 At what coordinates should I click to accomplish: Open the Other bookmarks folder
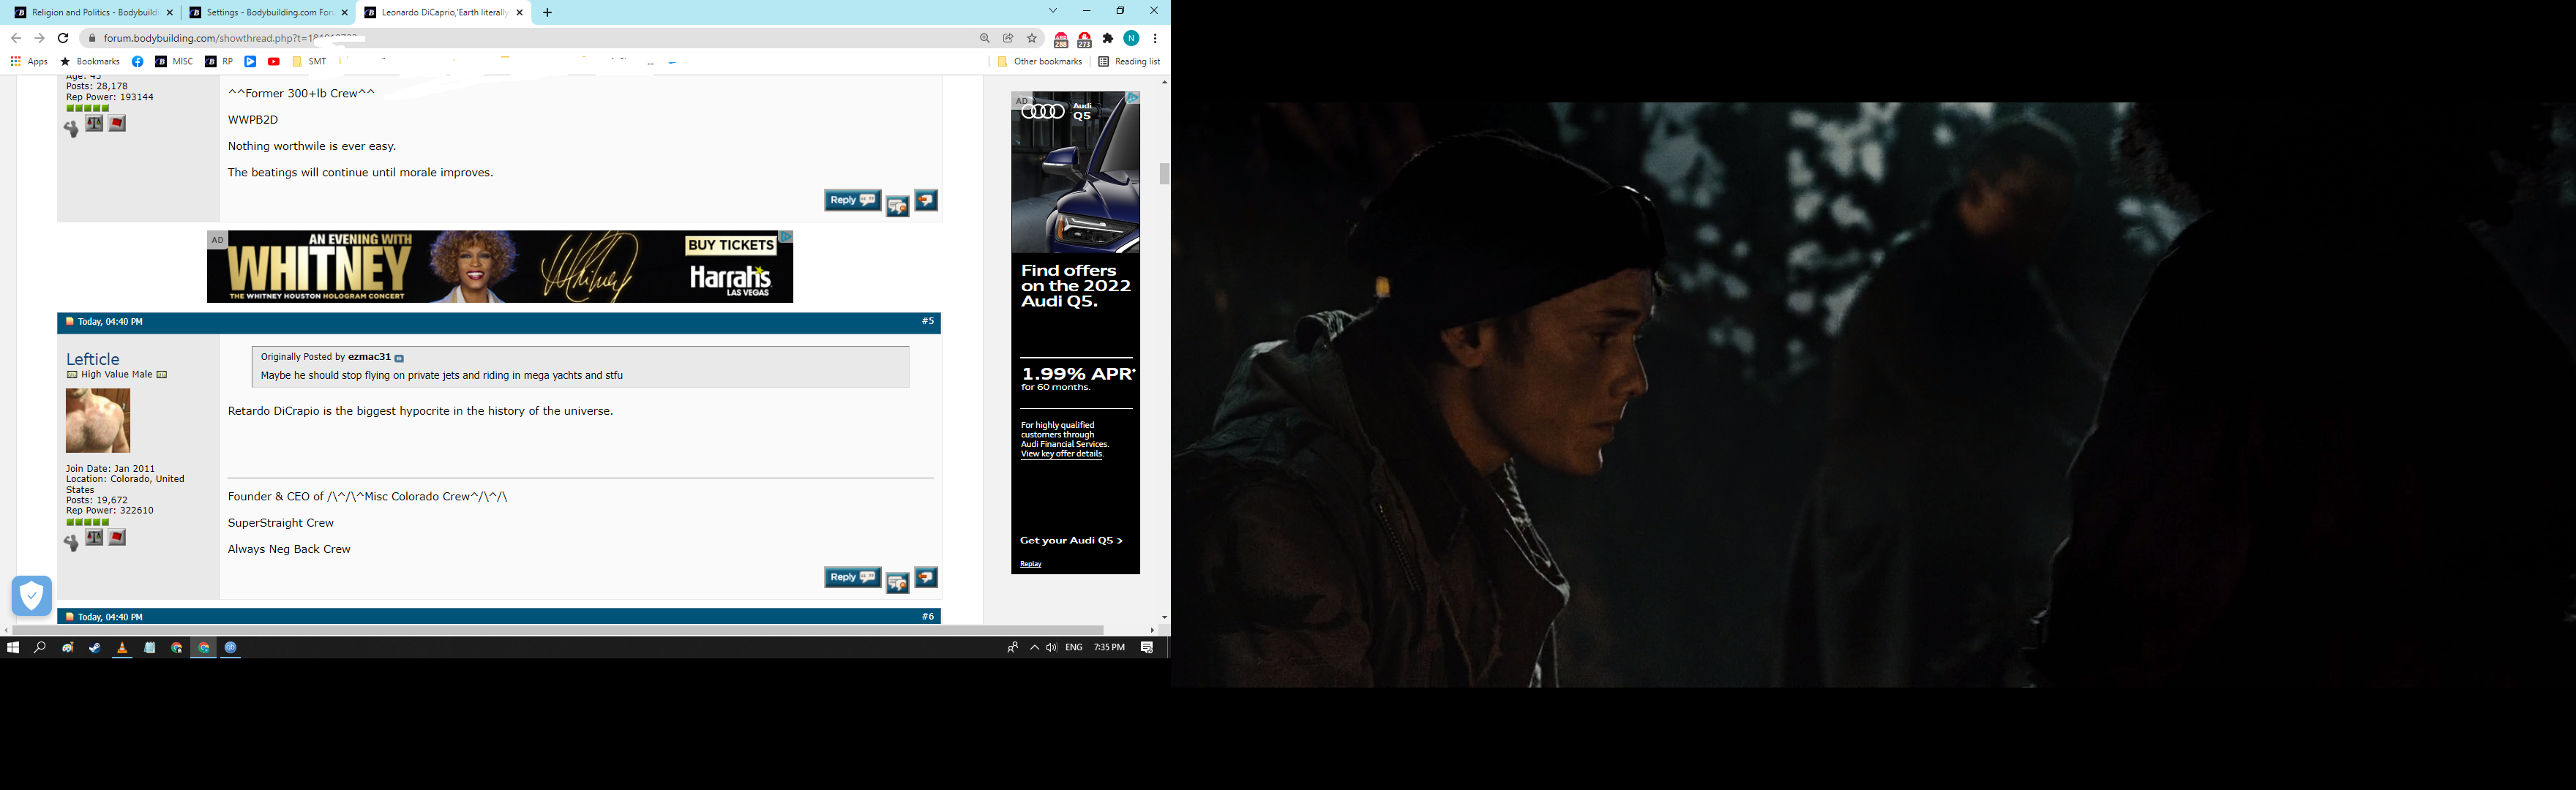coord(1040,62)
